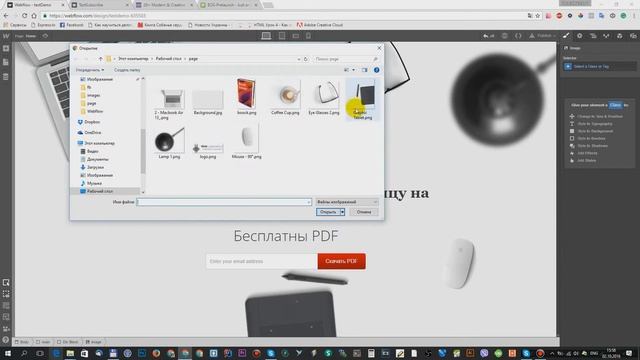Expand address bar path history dropdown

(299, 59)
